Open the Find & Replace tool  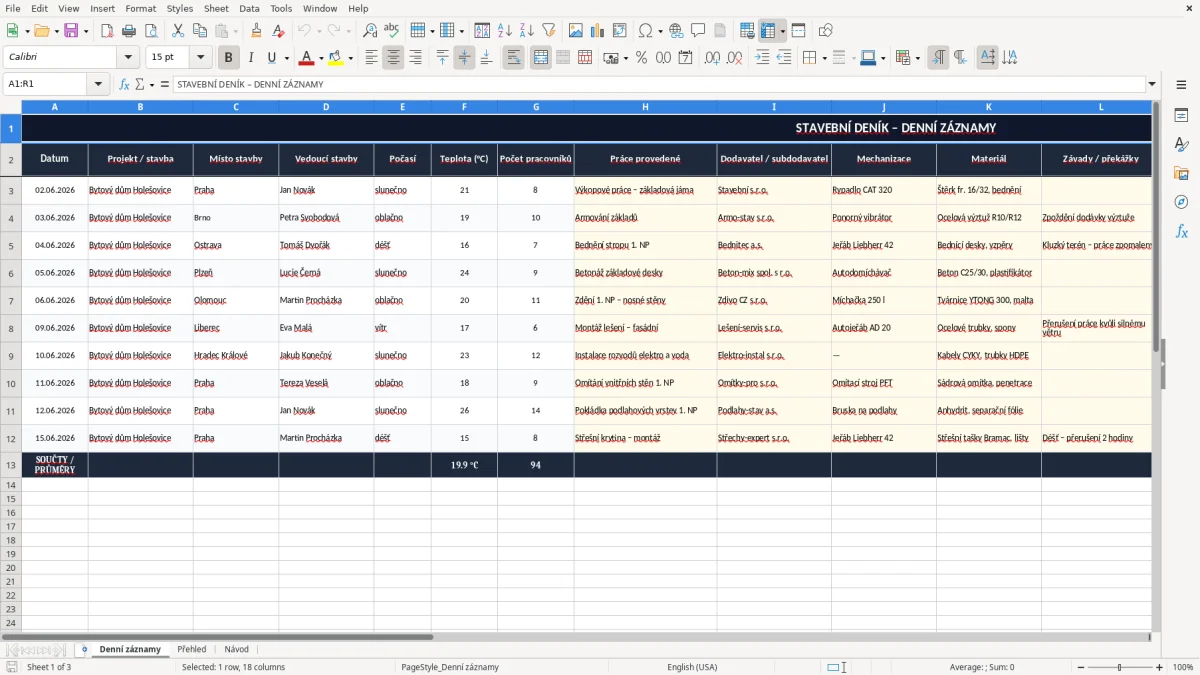(x=370, y=31)
